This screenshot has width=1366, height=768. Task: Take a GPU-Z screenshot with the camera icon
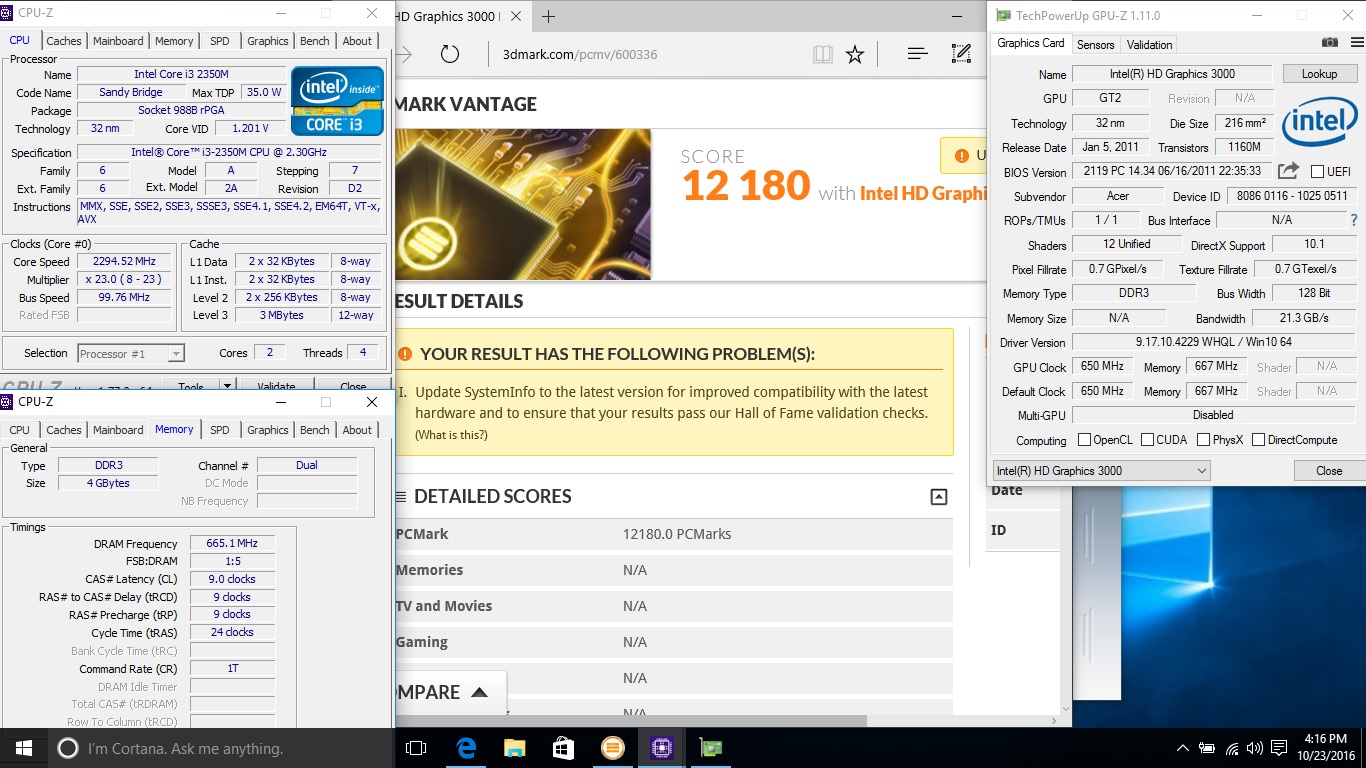pos(1329,43)
